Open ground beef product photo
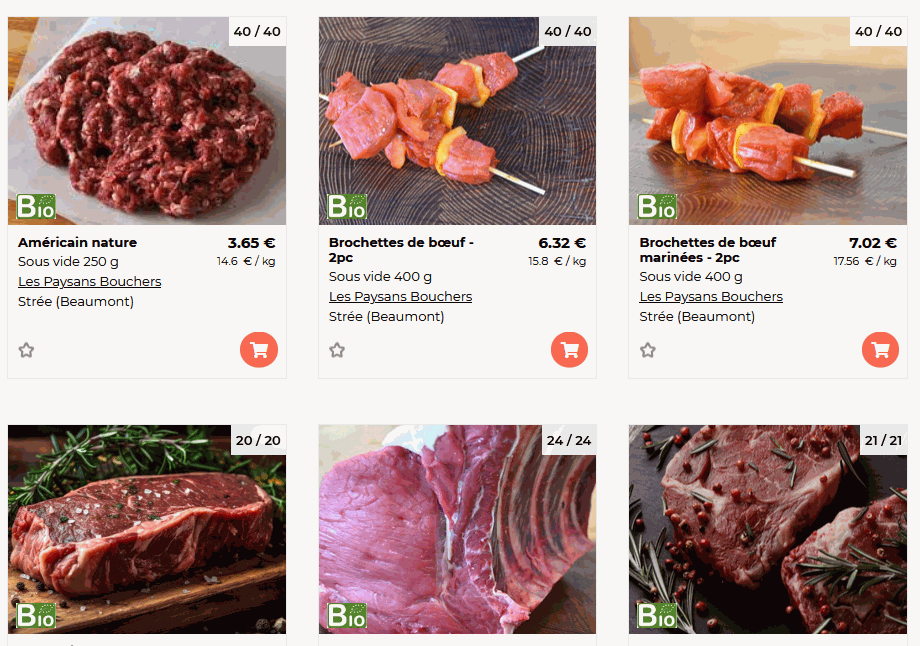The height and width of the screenshot is (646, 920). point(147,121)
